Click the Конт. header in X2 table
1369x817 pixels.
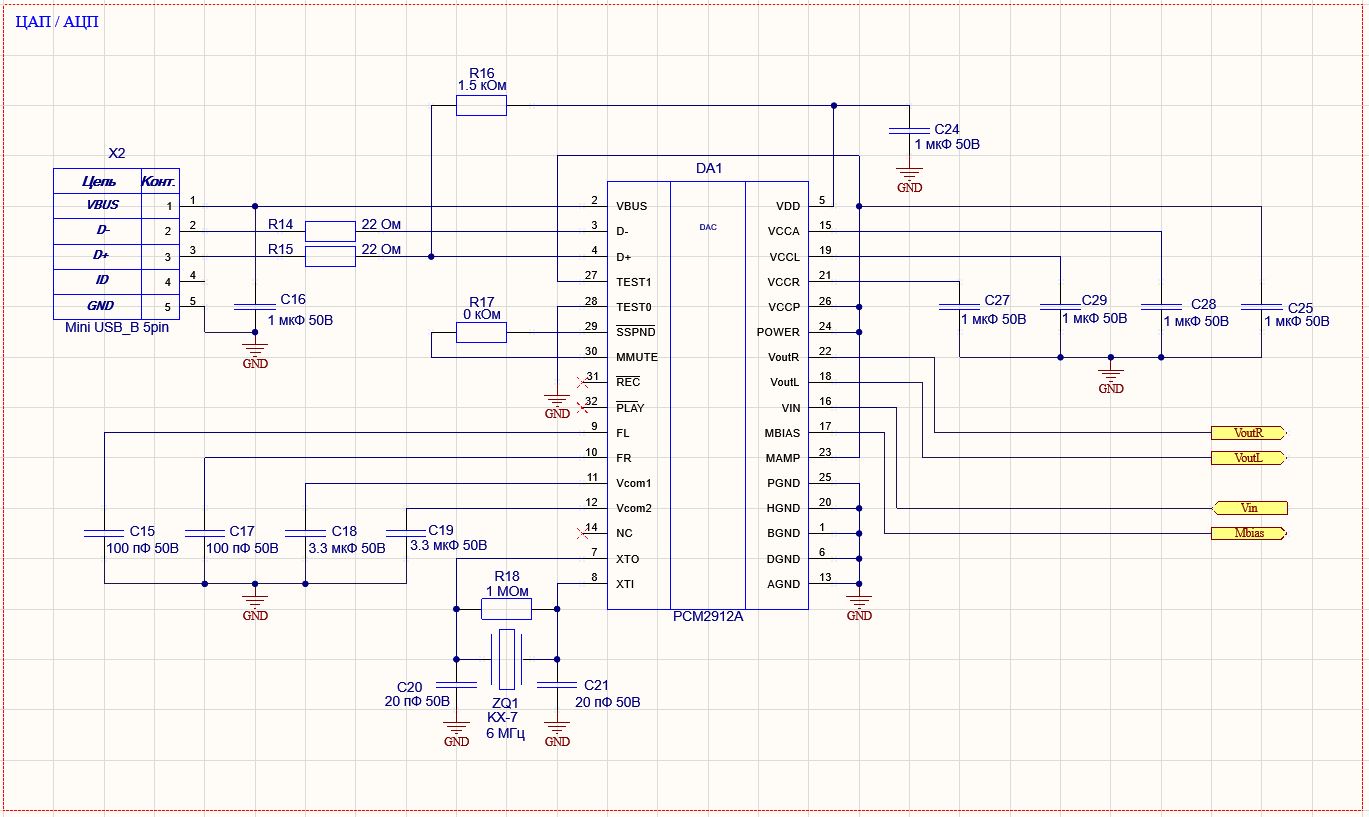(160, 182)
